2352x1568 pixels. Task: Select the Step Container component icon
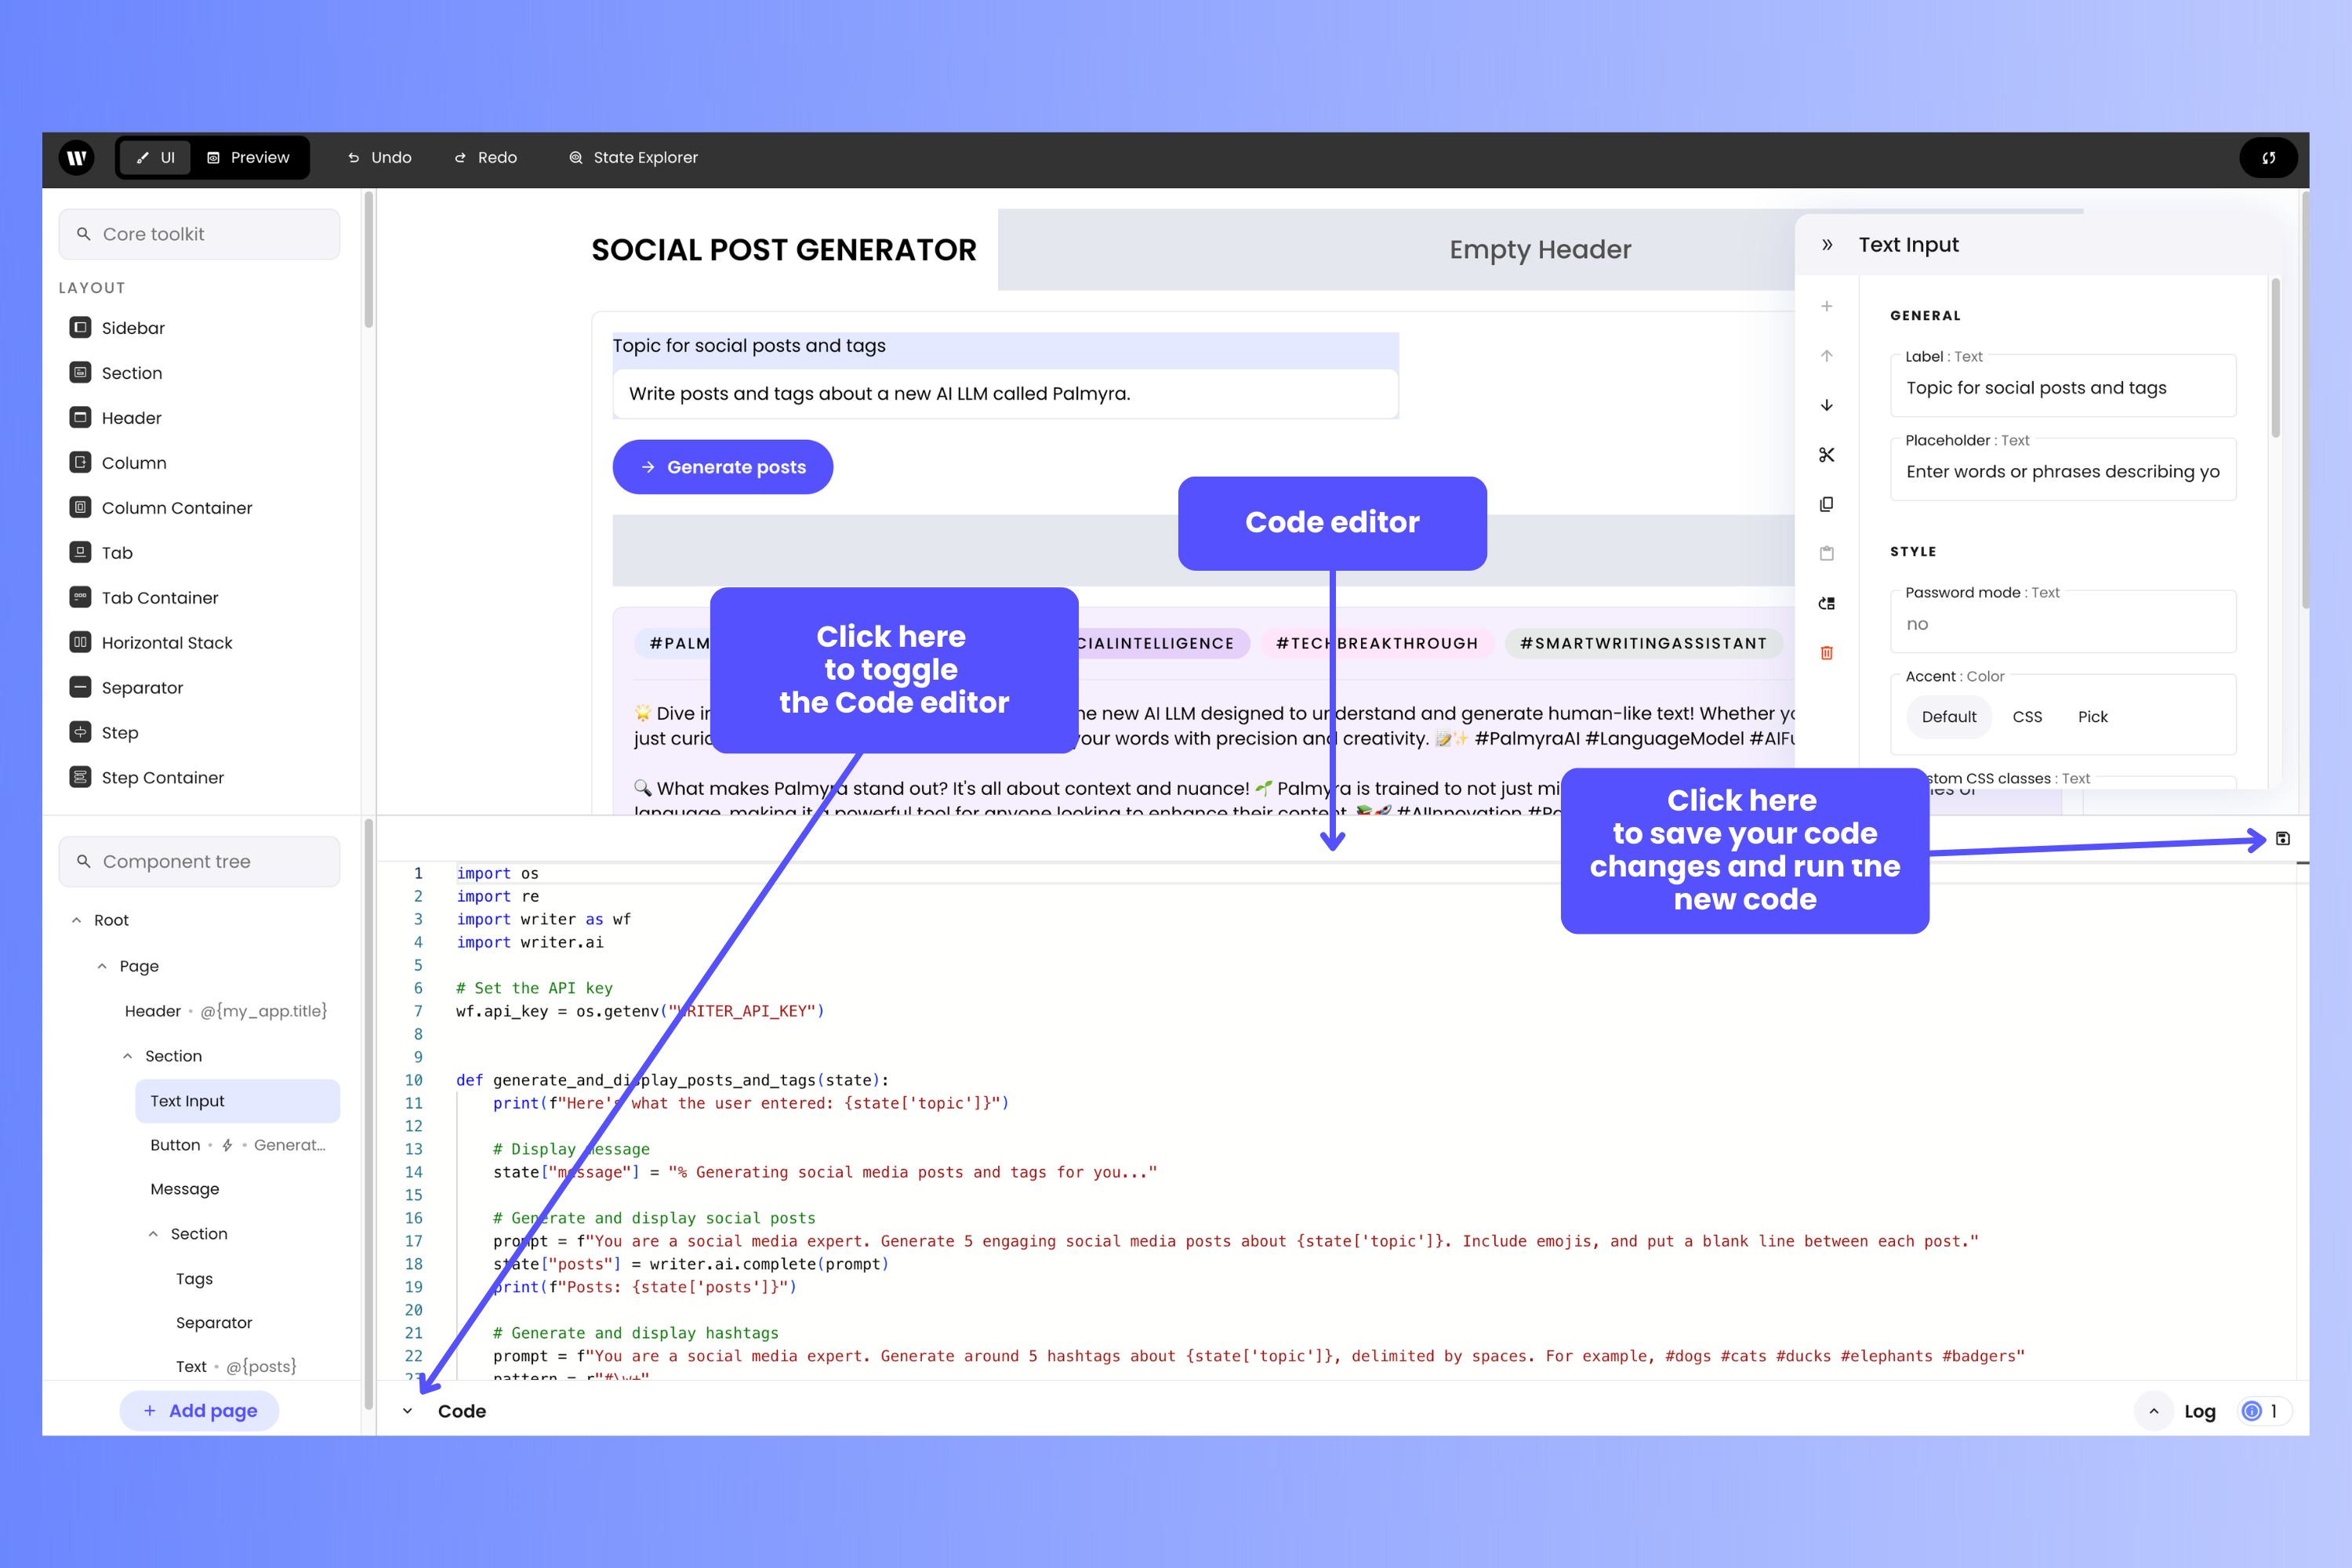tap(80, 777)
